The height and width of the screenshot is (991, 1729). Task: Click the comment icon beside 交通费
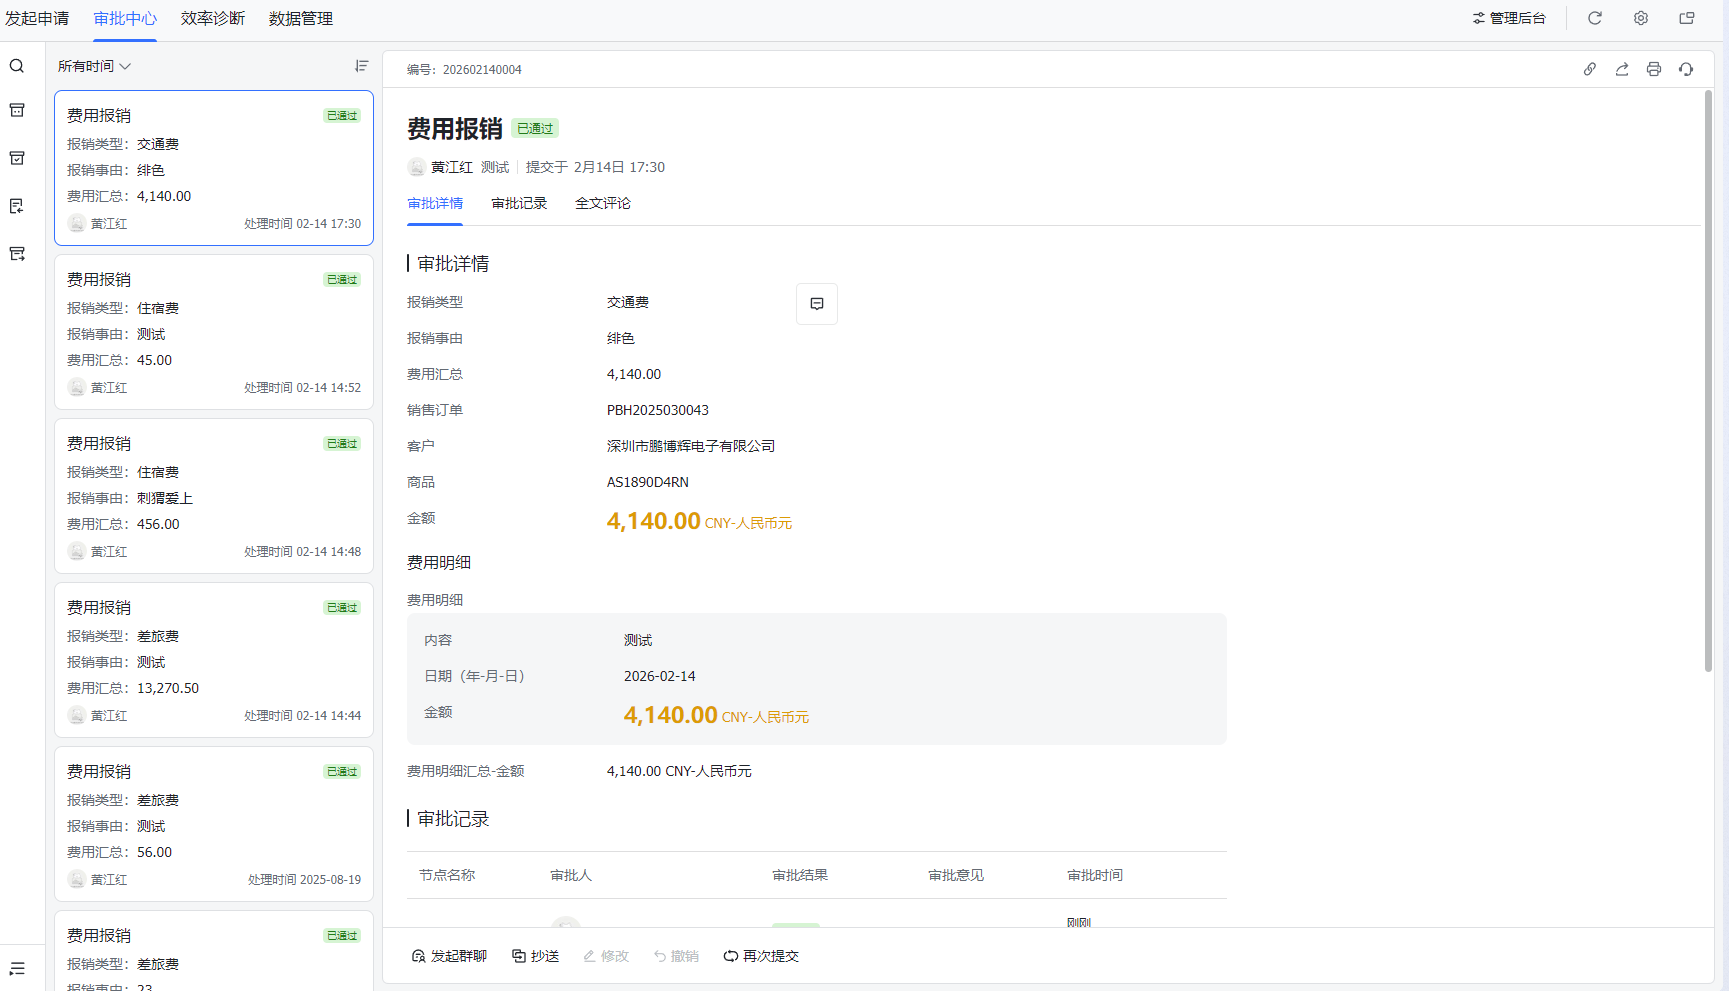pos(817,304)
